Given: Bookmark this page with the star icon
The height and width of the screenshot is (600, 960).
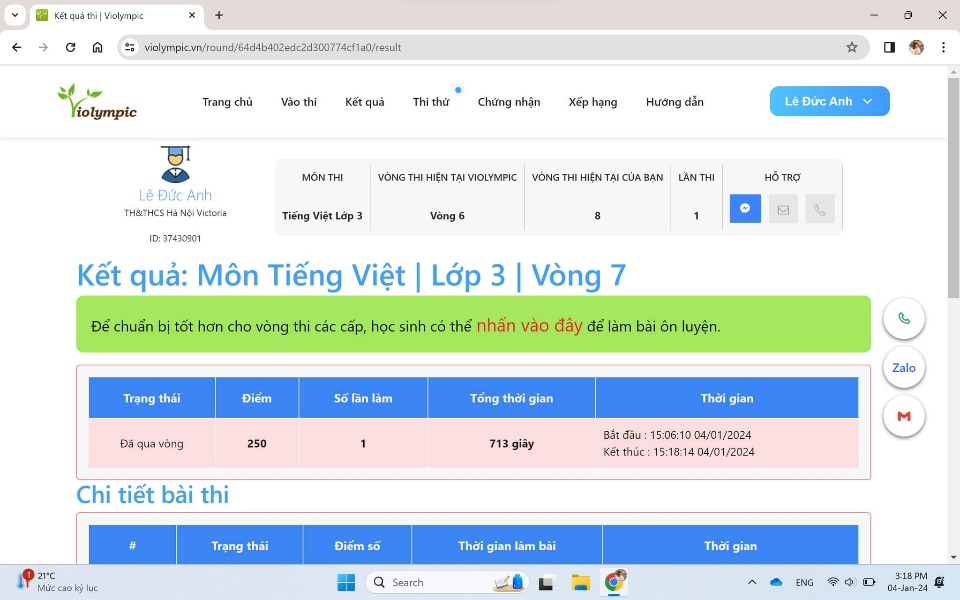Looking at the screenshot, I should point(852,47).
